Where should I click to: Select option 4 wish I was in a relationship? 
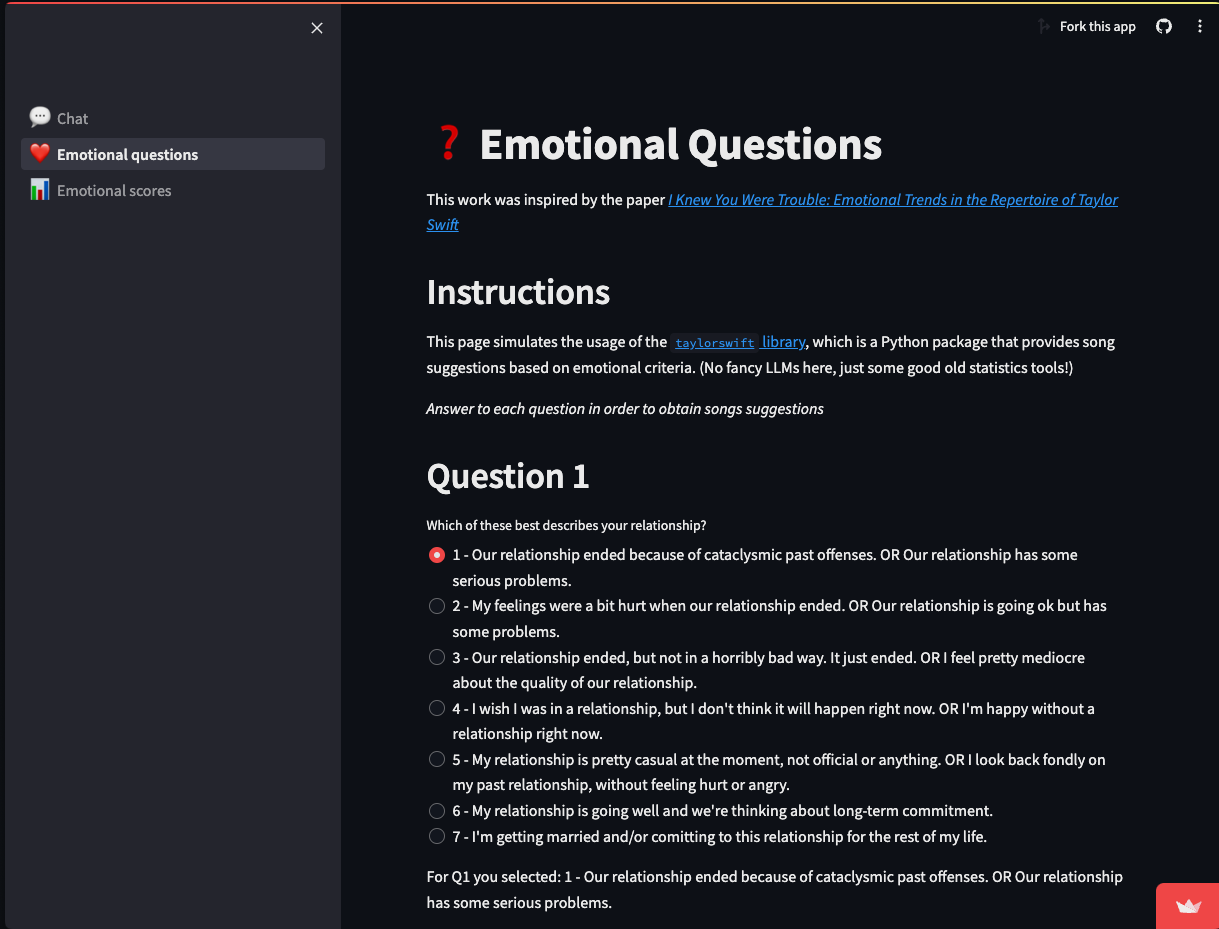437,708
